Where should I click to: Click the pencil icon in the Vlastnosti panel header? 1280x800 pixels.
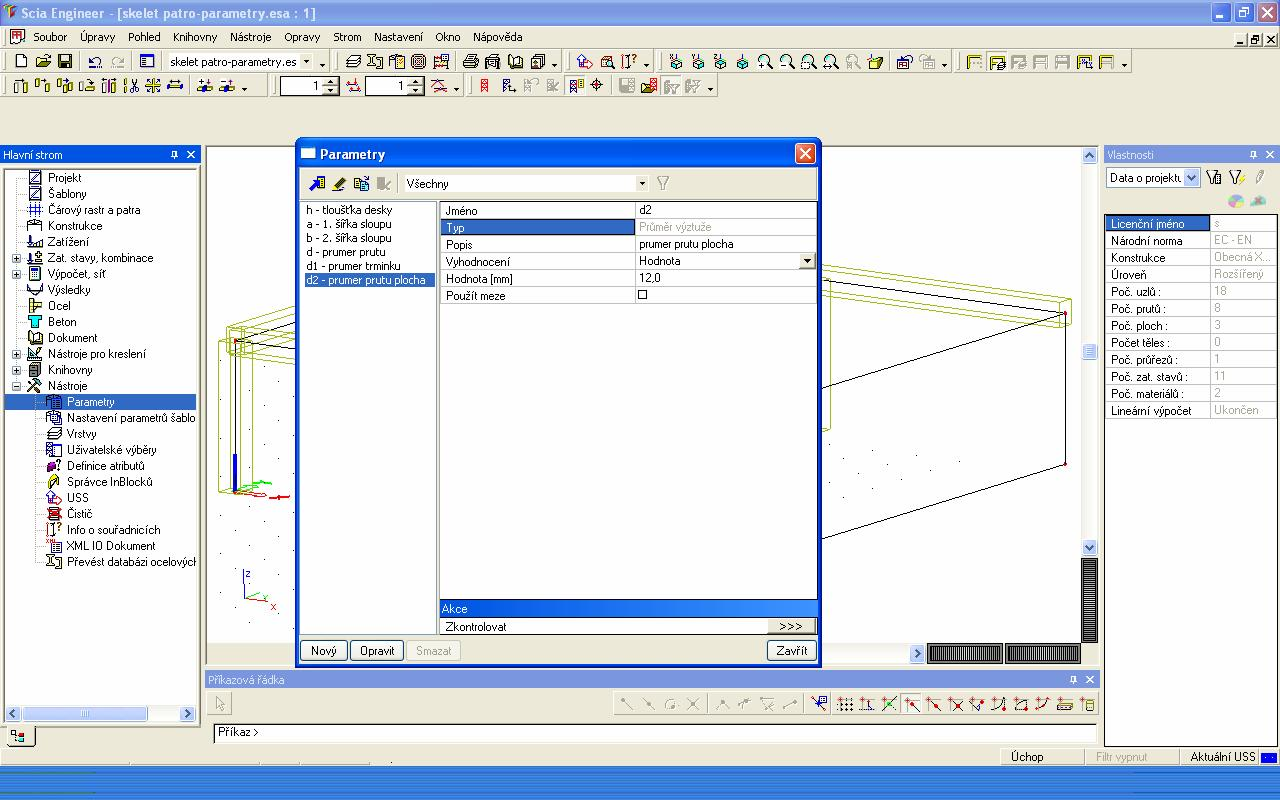click(x=1260, y=177)
